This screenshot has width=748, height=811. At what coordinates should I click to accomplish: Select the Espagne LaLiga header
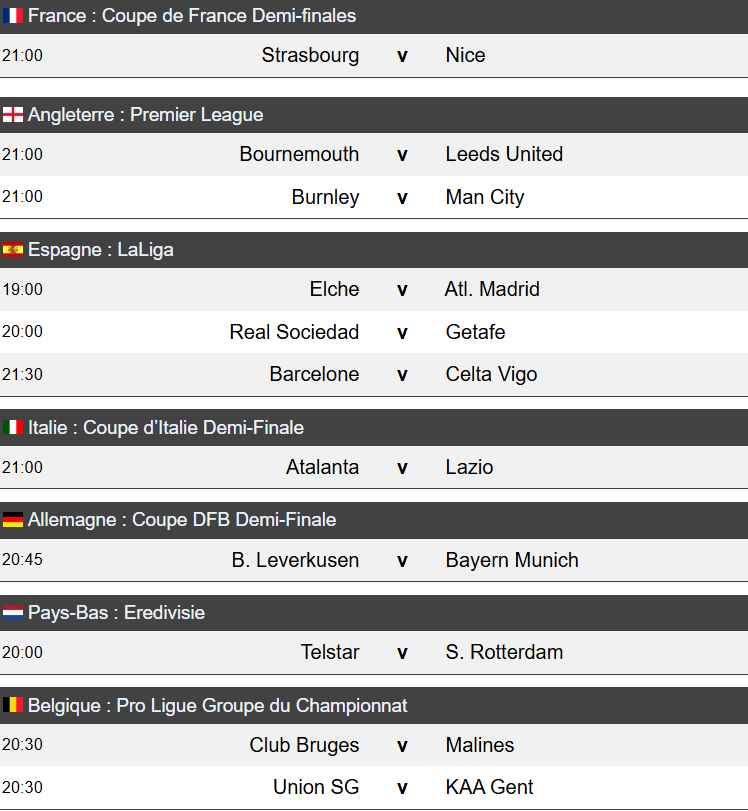(x=101, y=250)
